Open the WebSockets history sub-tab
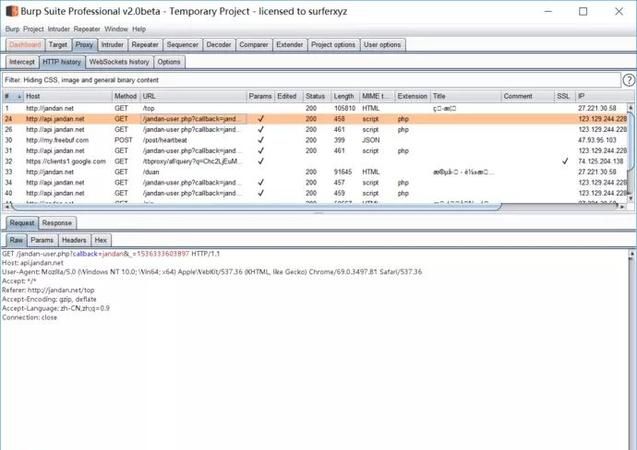This screenshot has height=450, width=637. tap(119, 62)
